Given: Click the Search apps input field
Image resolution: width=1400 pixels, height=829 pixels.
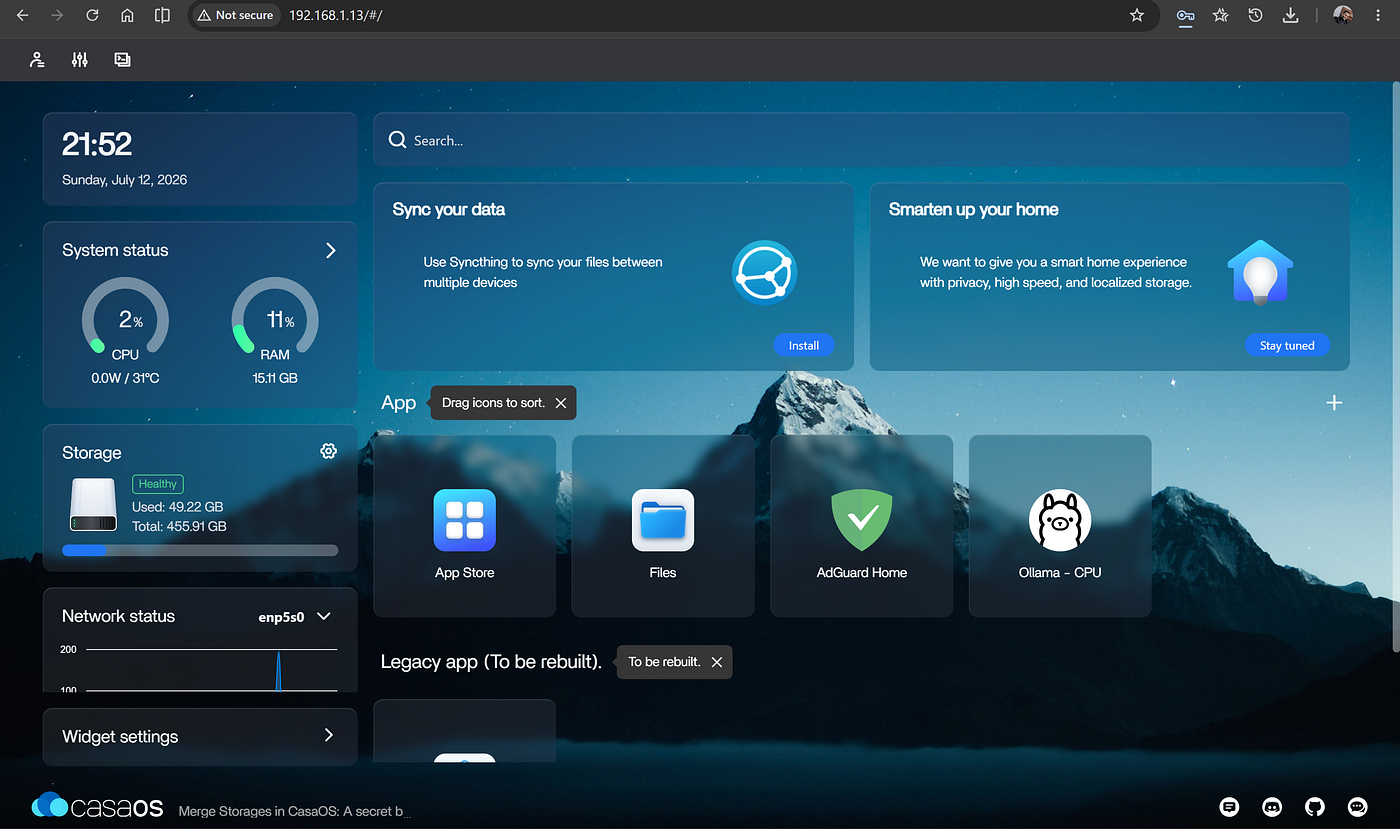Looking at the screenshot, I should (x=861, y=140).
